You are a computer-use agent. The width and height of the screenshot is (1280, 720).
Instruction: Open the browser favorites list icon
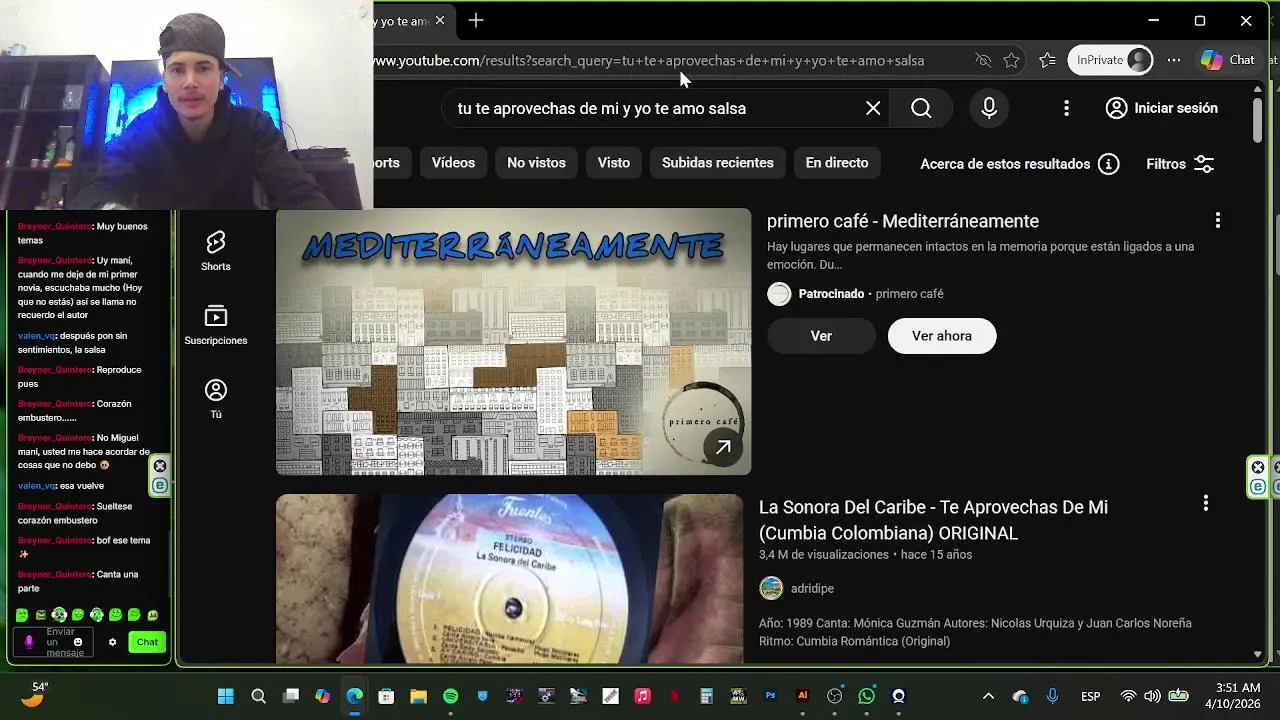pos(1047,60)
